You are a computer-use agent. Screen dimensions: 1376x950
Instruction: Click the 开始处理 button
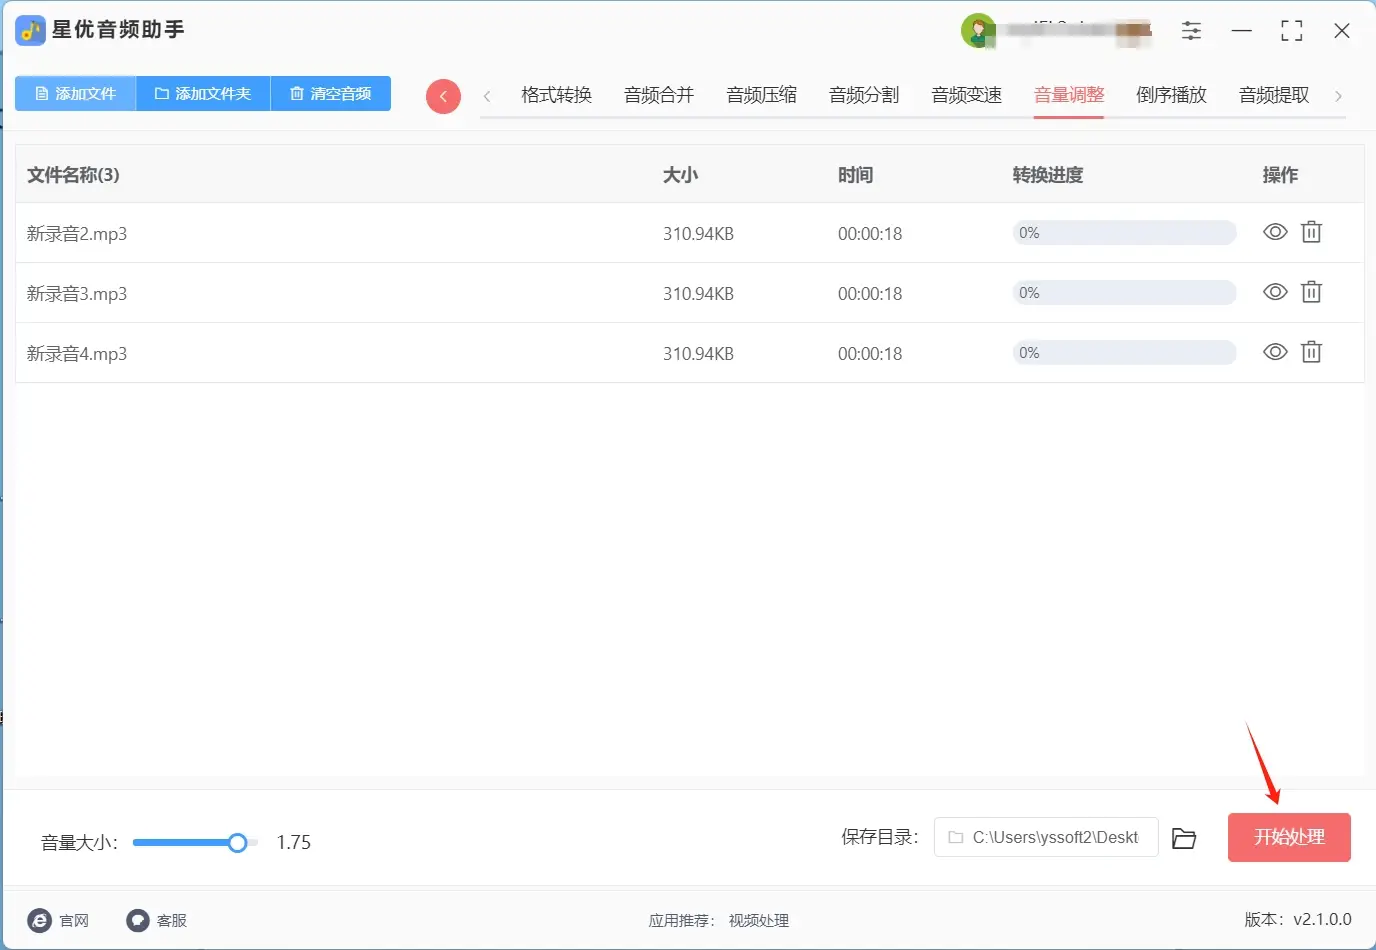tap(1289, 837)
